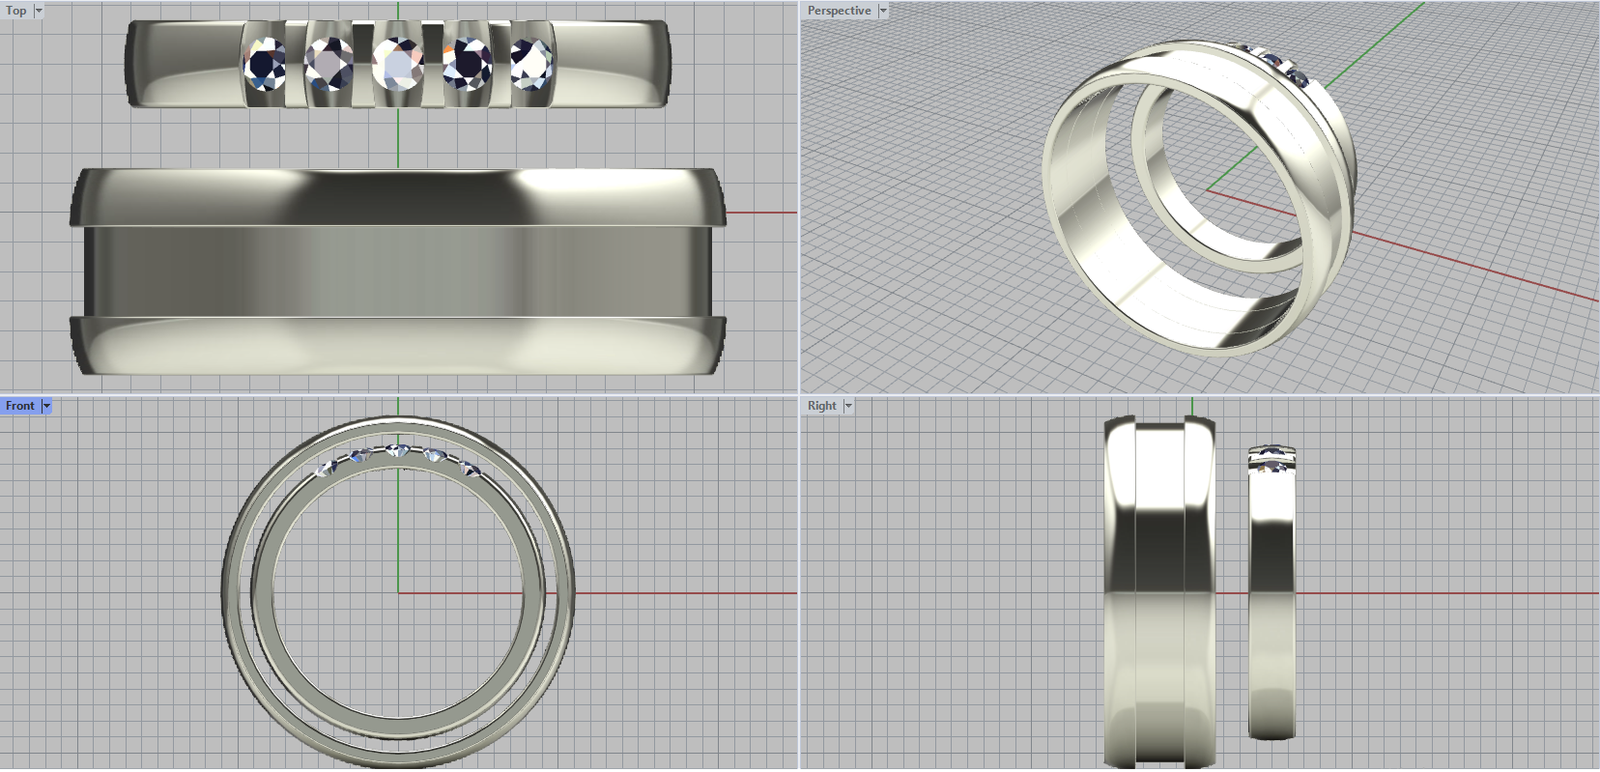Select the wide band in Top view
Screen dimensions: 1600x772
click(397, 272)
